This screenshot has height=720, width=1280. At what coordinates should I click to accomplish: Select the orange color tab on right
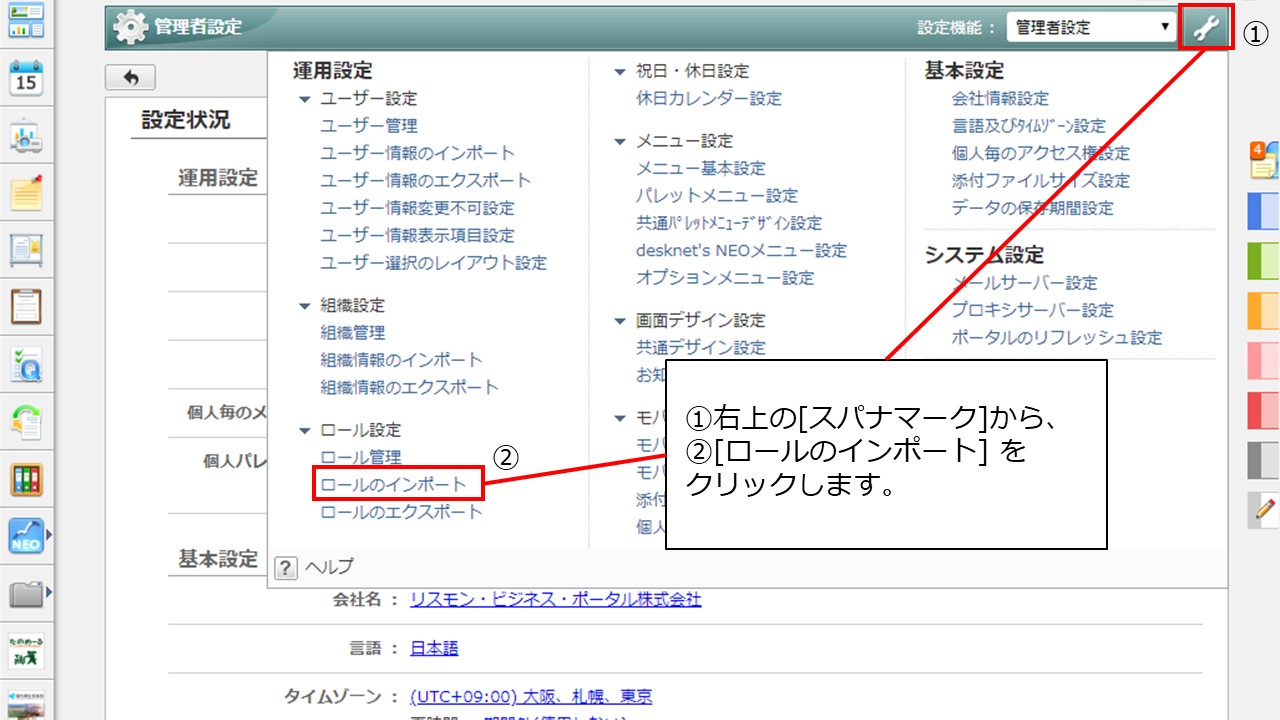coord(1264,311)
